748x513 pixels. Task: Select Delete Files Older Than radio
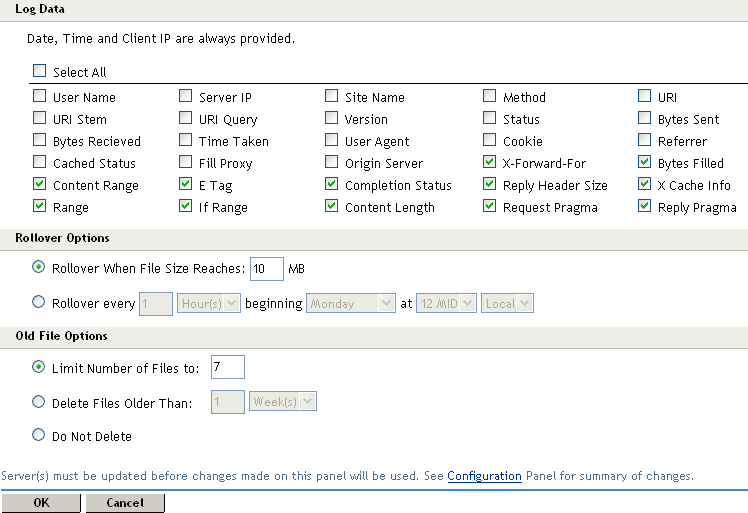pyautogui.click(x=39, y=402)
